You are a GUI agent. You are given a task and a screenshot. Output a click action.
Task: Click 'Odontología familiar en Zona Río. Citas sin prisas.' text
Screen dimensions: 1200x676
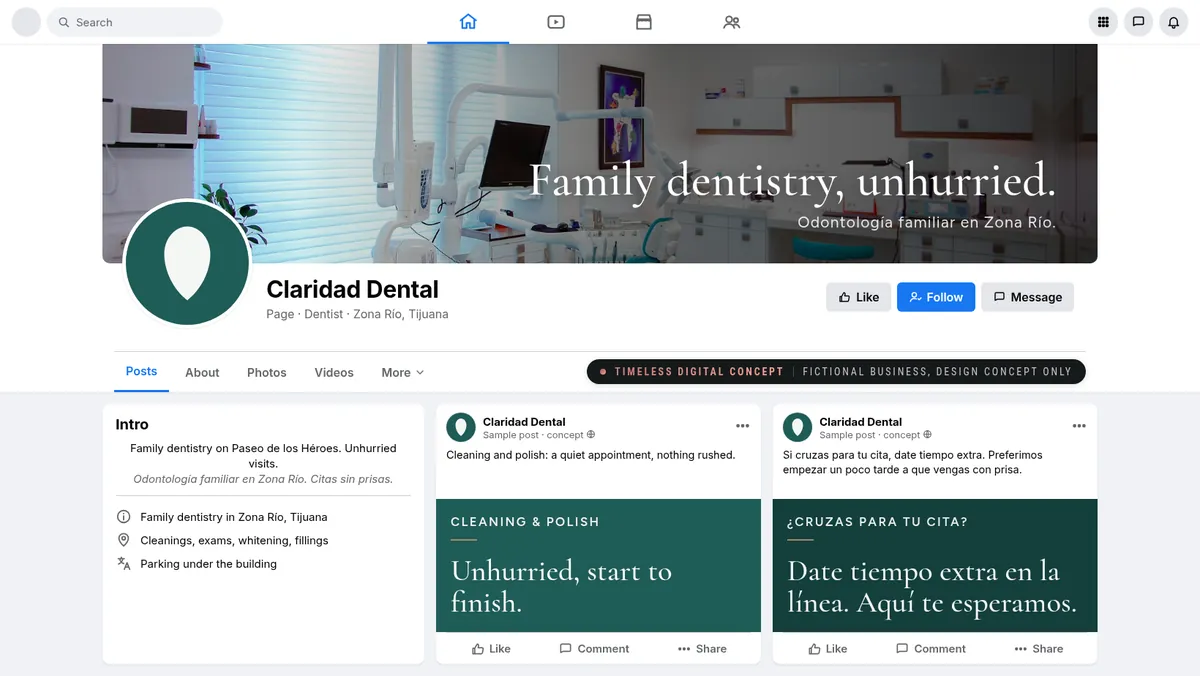[263, 479]
